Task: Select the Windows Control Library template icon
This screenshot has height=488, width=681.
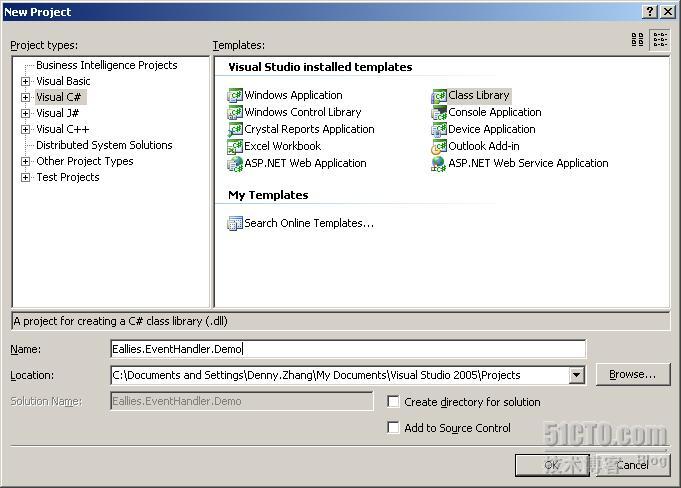Action: [x=235, y=112]
